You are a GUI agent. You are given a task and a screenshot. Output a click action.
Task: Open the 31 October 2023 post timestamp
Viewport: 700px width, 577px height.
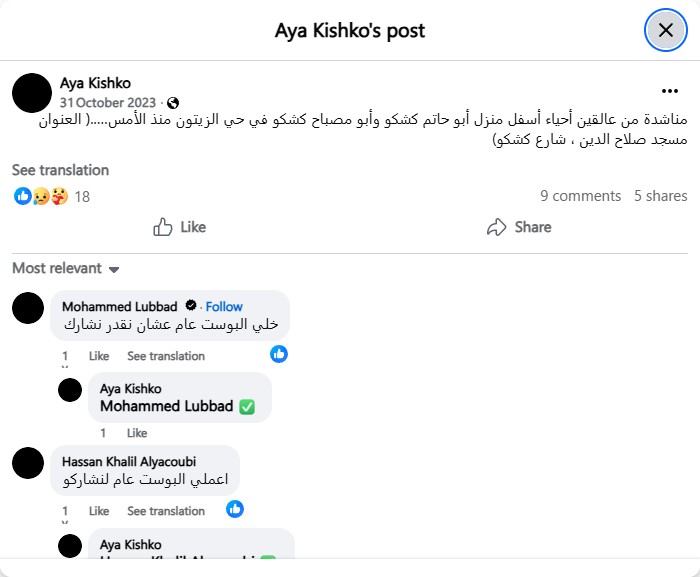tap(108, 103)
